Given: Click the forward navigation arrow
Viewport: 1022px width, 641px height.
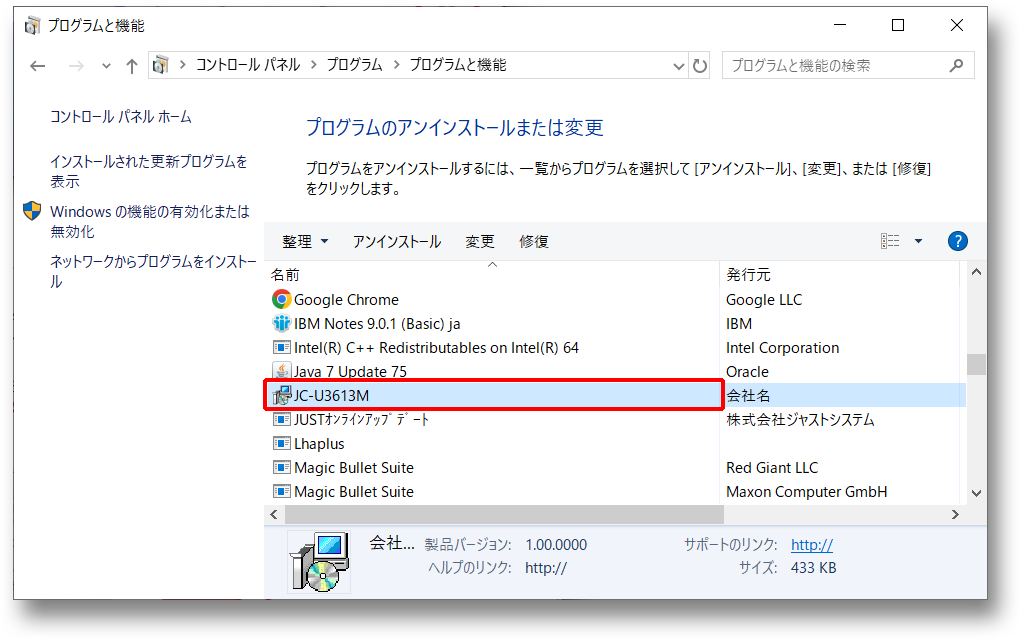Looking at the screenshot, I should pyautogui.click(x=76, y=66).
